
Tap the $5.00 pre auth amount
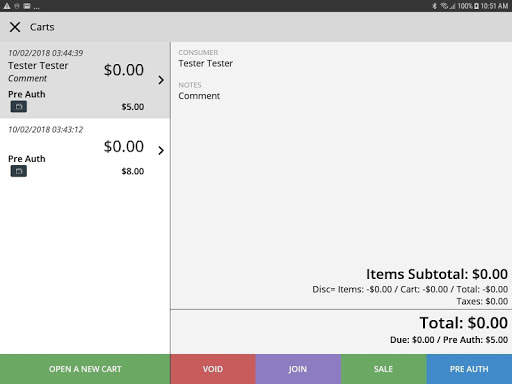point(133,107)
